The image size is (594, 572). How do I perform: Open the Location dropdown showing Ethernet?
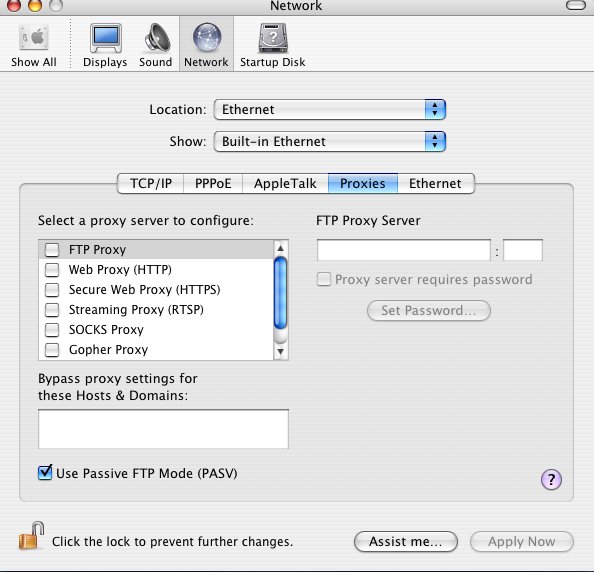(330, 110)
